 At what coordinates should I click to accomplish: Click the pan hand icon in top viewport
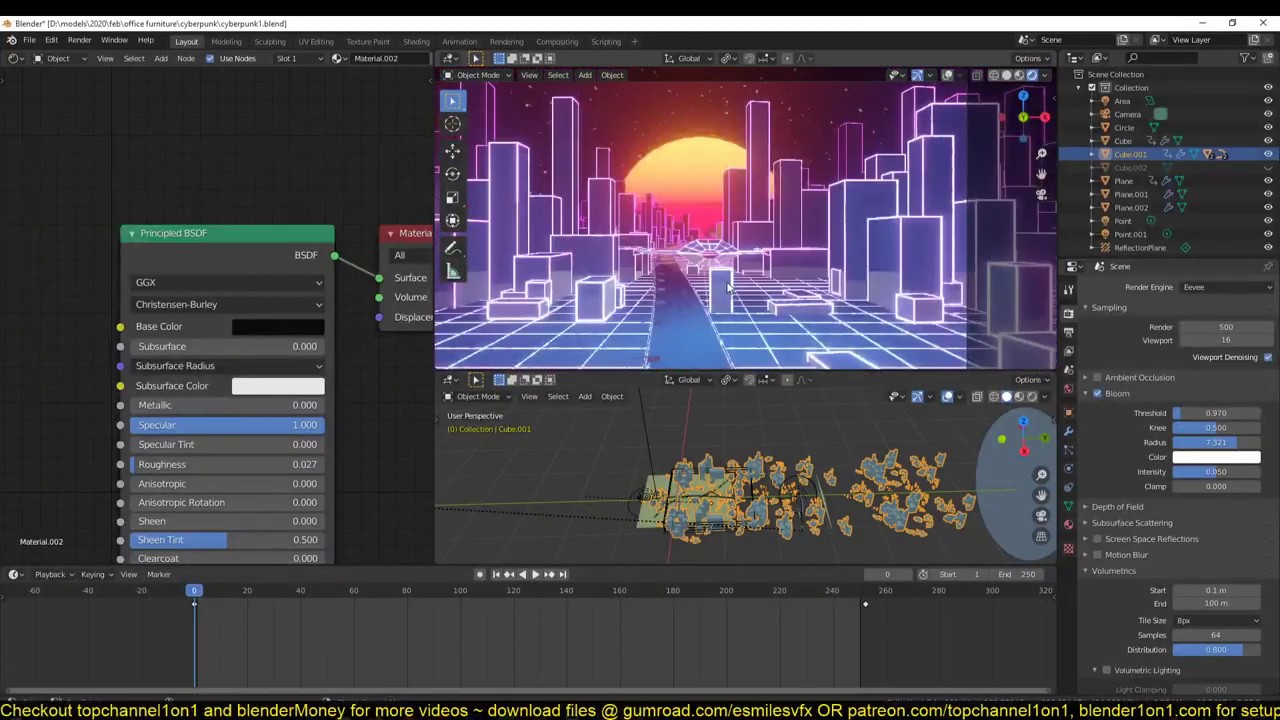point(1041,174)
